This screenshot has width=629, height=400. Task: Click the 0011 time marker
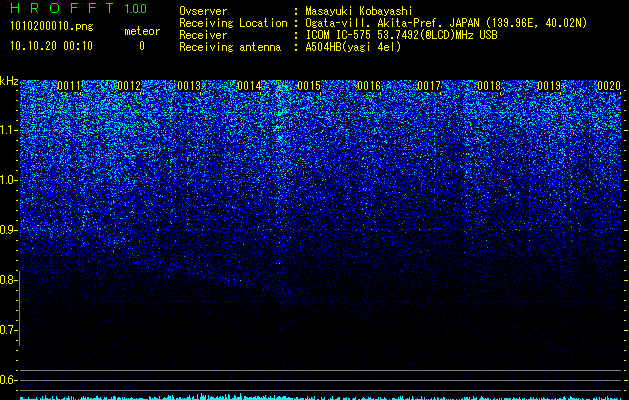click(x=69, y=86)
